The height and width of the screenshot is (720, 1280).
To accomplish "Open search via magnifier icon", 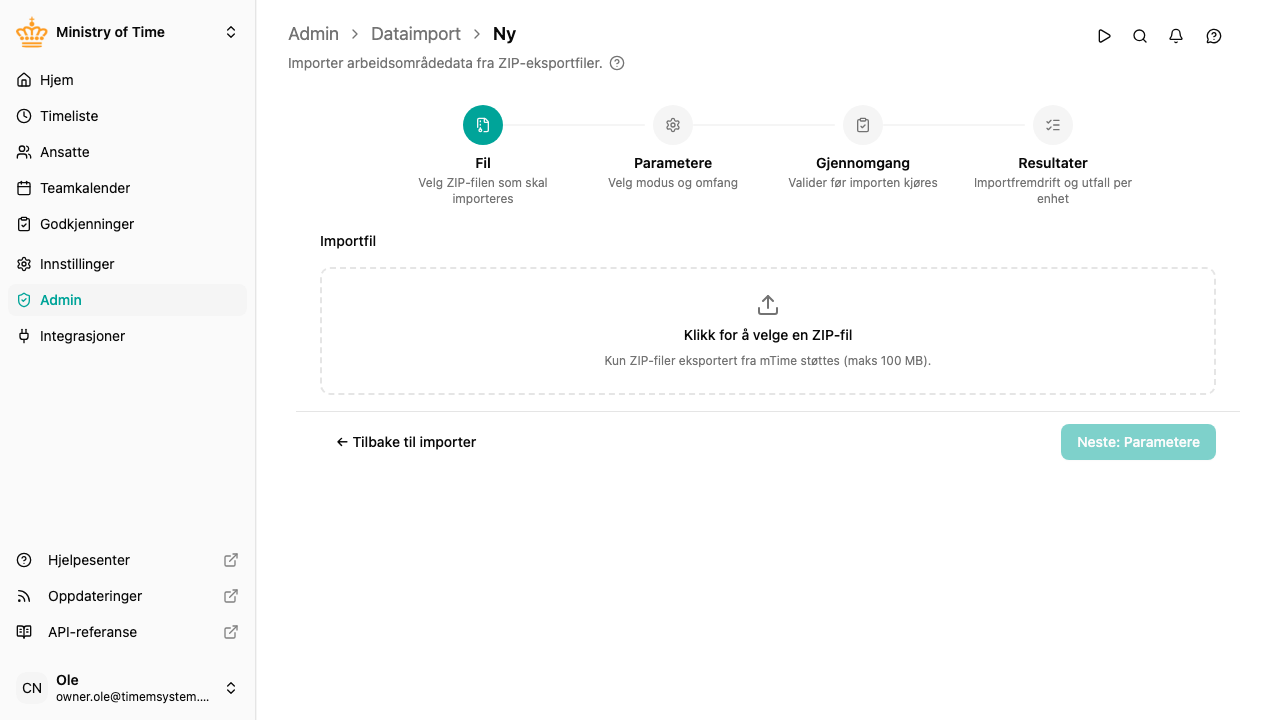I will 1140,36.
